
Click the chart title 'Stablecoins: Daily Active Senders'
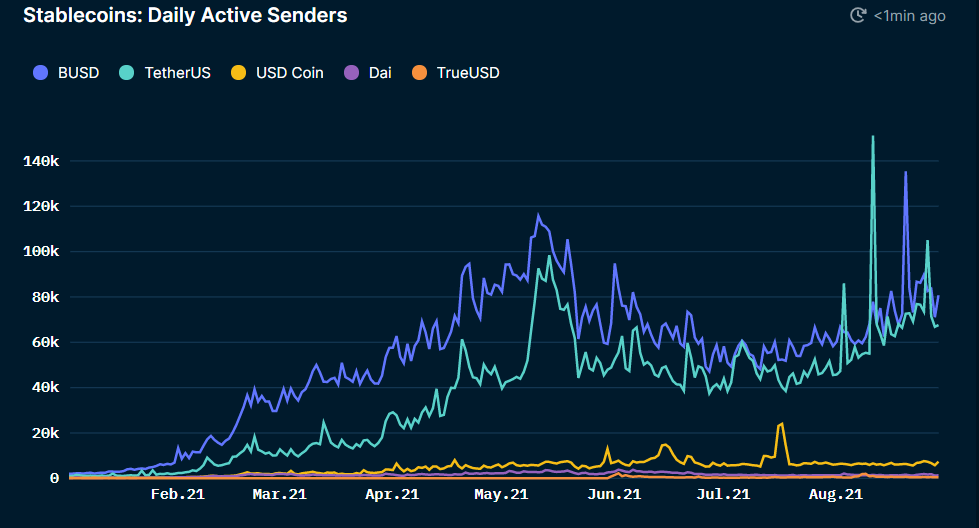[185, 16]
